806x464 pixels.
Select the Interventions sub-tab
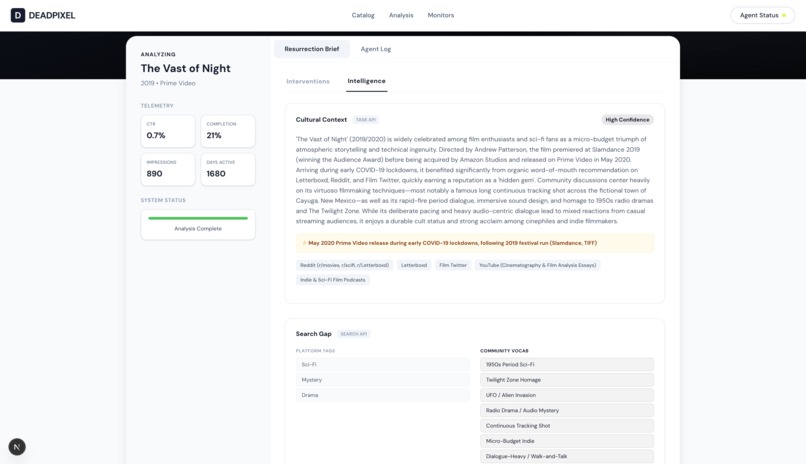[x=308, y=81]
